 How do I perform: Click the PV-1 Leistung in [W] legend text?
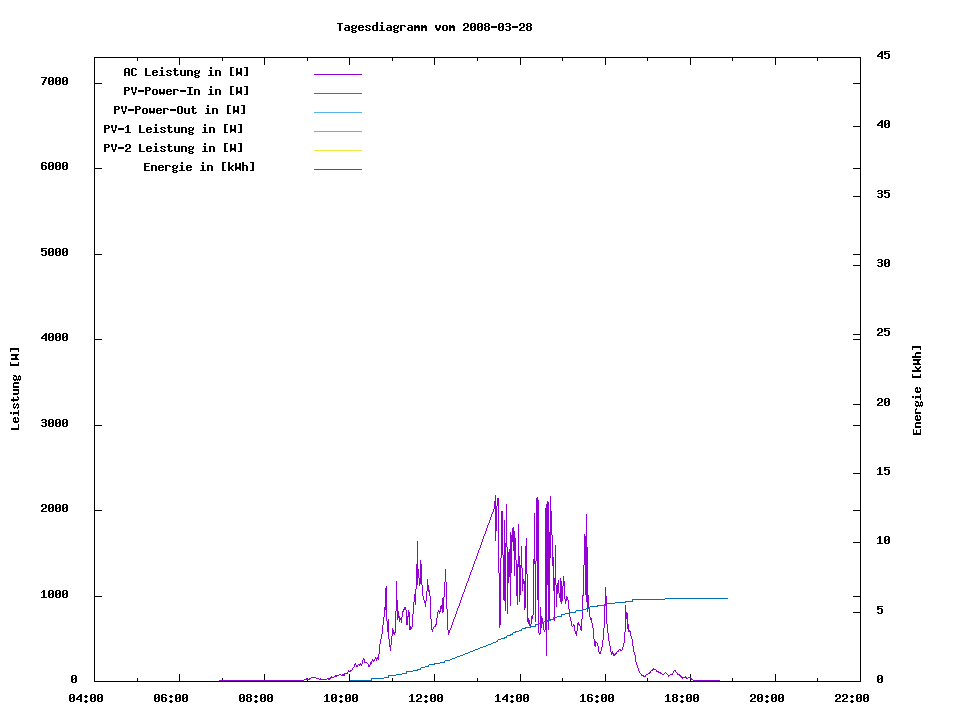(x=173, y=129)
